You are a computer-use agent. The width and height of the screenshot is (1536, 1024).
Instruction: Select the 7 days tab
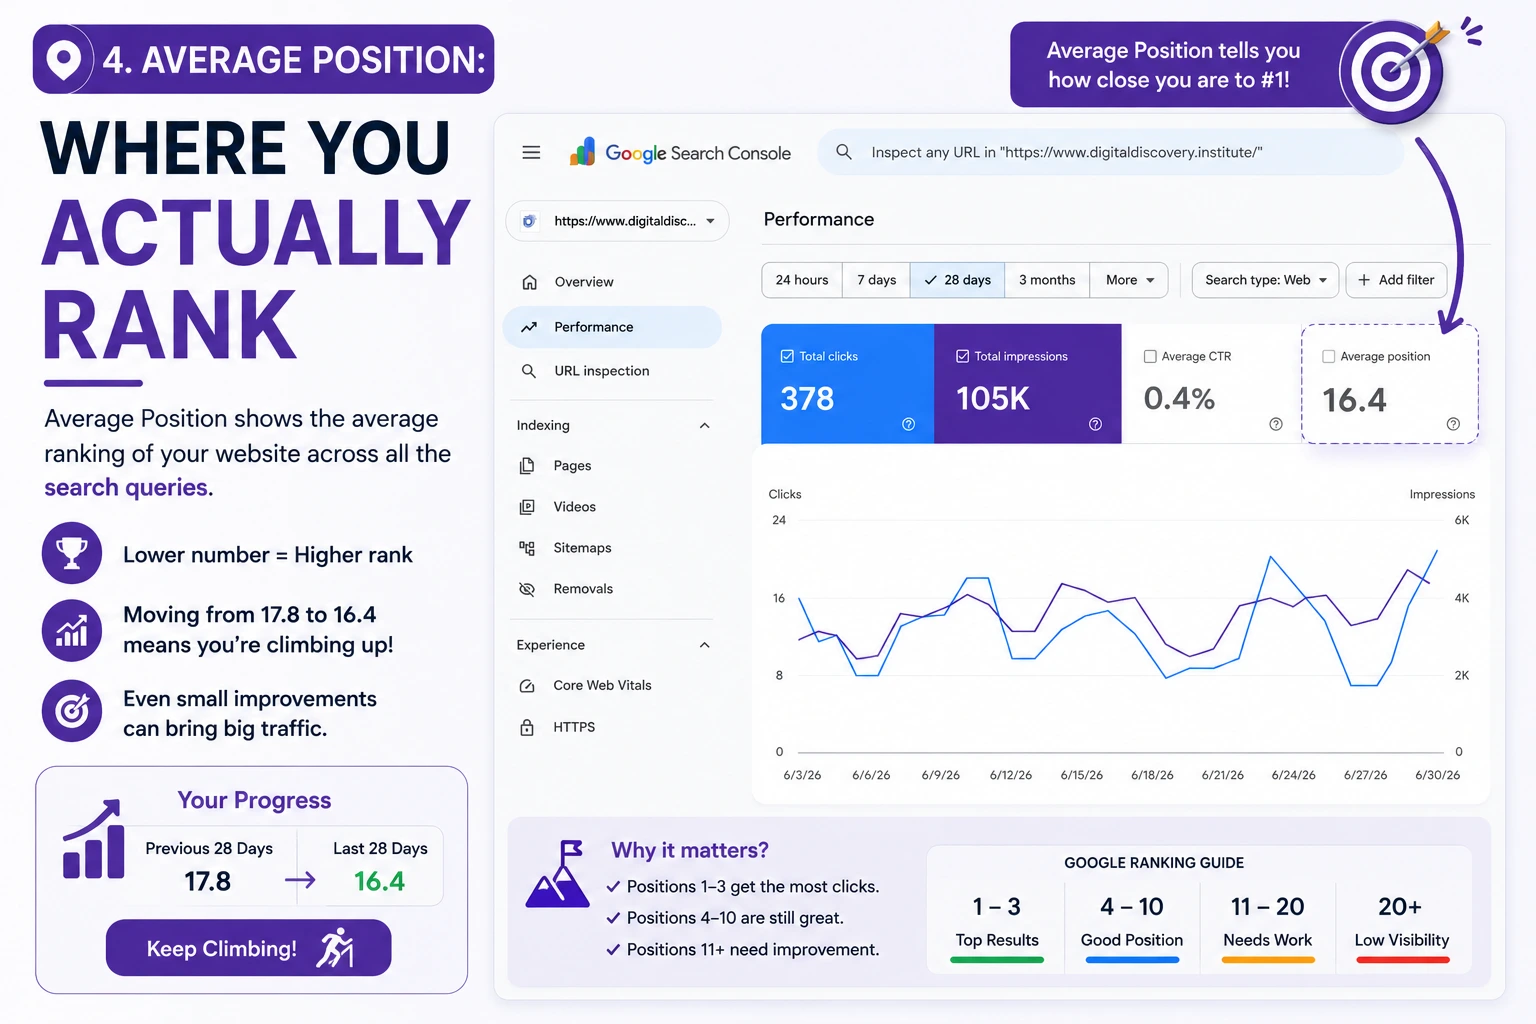point(876,280)
